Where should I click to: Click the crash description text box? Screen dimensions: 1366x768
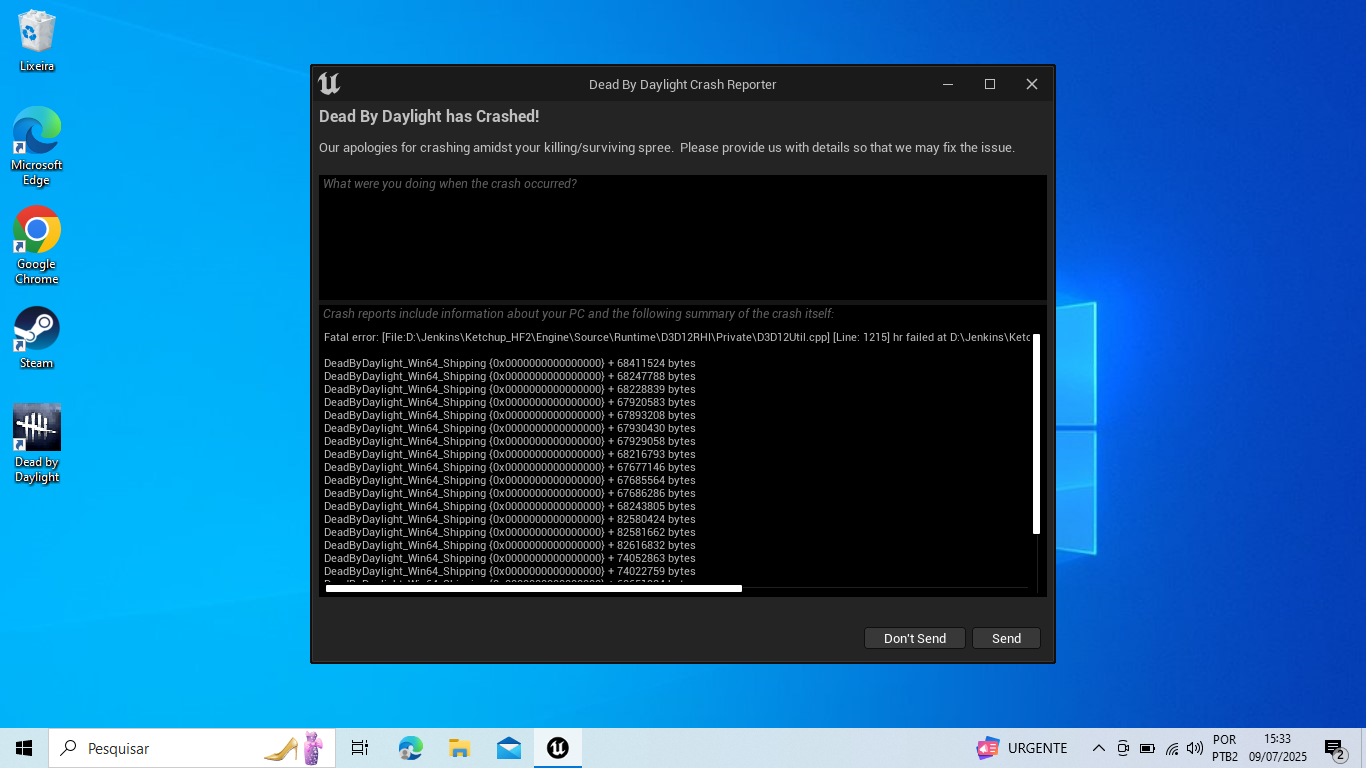(x=682, y=237)
